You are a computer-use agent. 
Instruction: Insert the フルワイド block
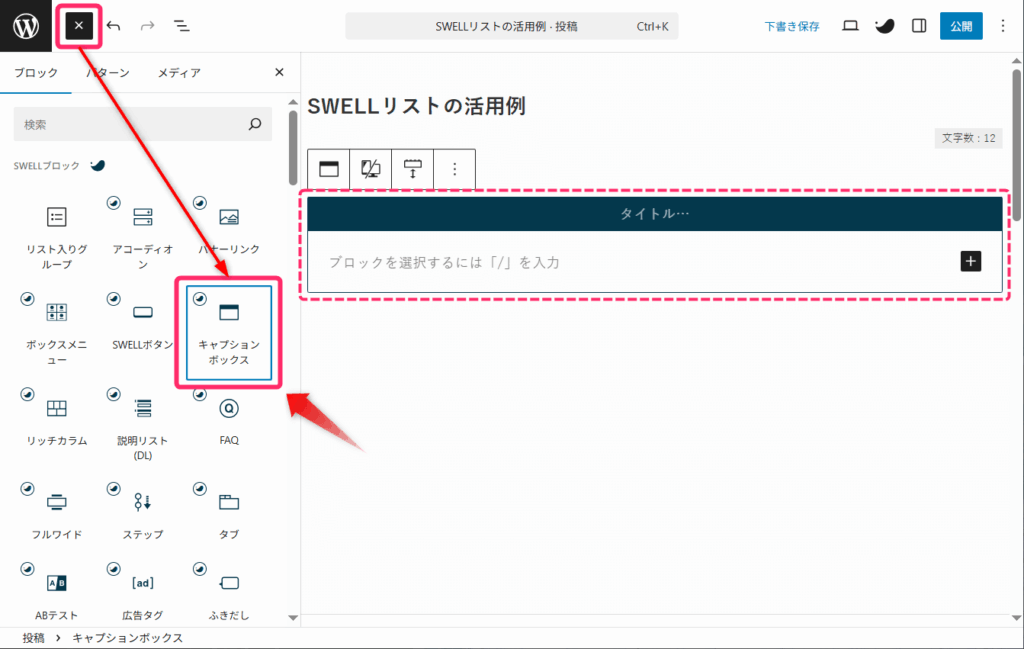click(x=57, y=516)
